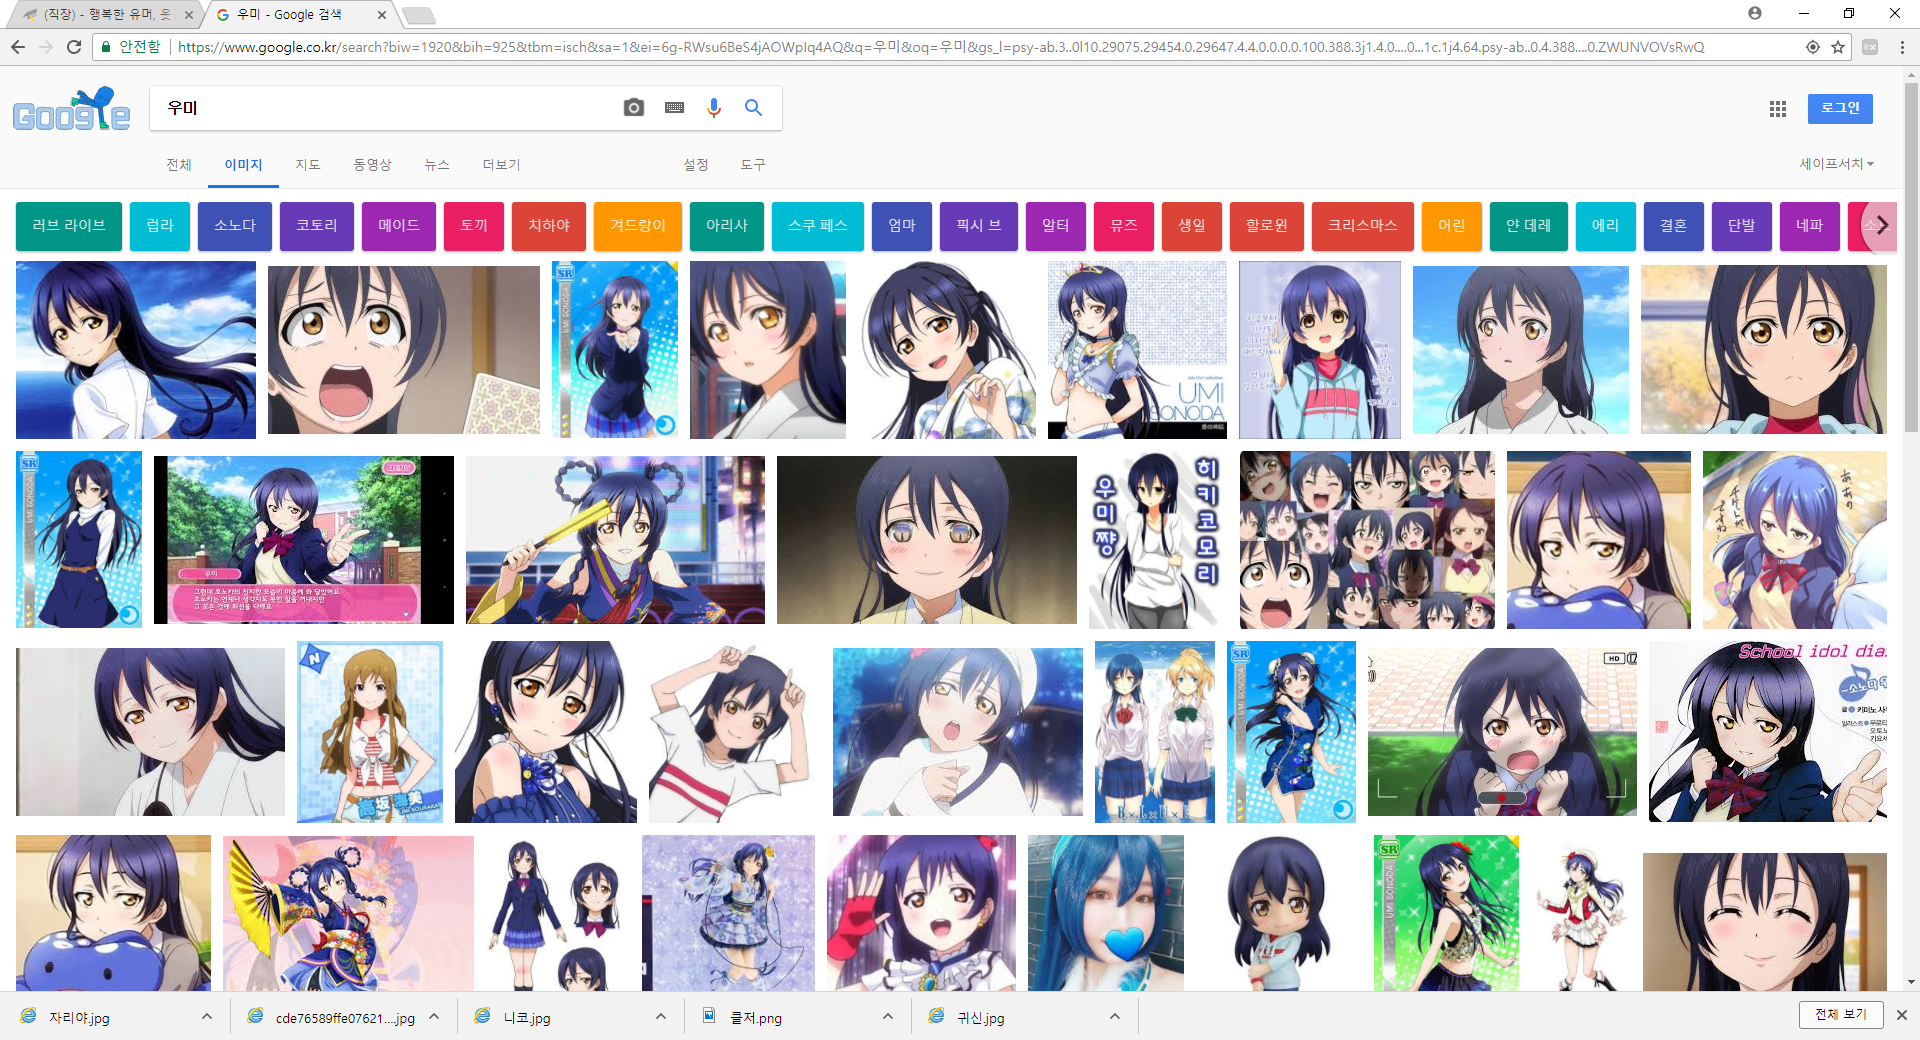The image size is (1920, 1040).
Task: Go back to the previous page
Action: (18, 47)
